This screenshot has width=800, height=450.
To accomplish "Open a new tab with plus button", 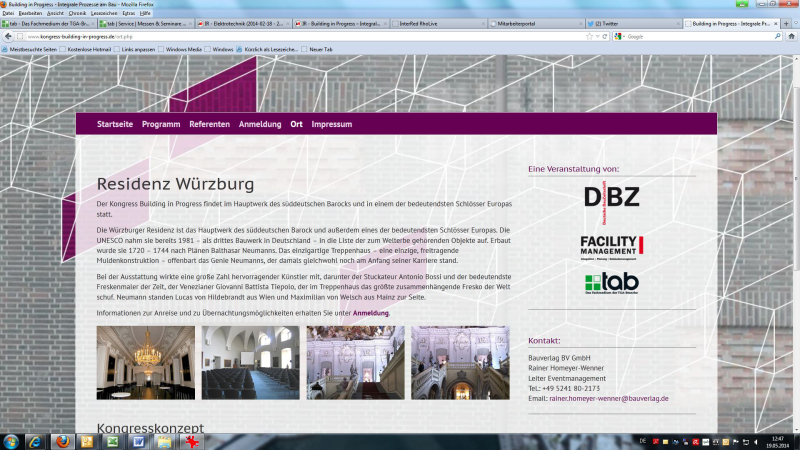I will (x=786, y=23).
